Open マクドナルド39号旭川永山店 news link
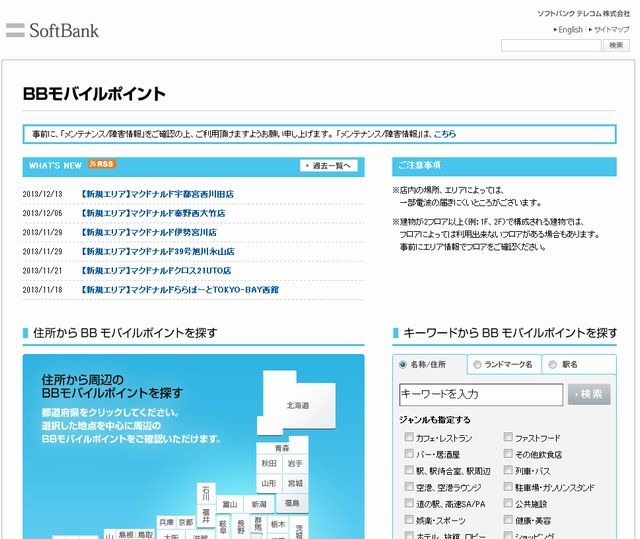This screenshot has height=539, width=640. pos(158,251)
